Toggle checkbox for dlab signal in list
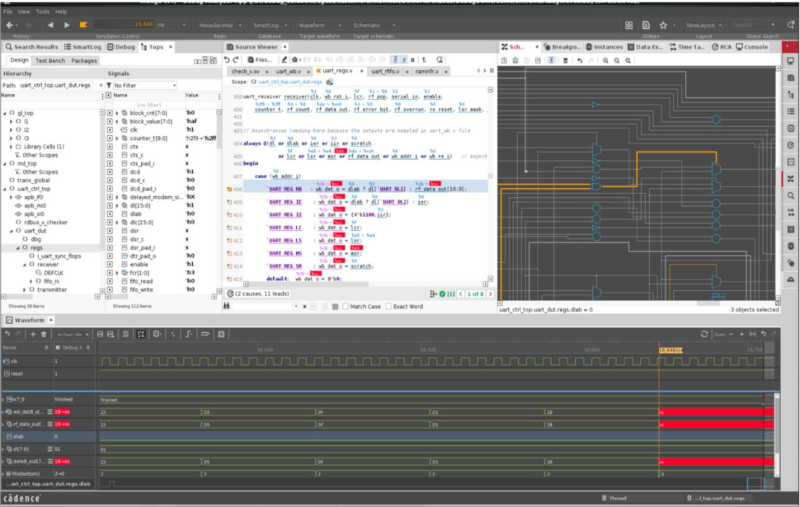This screenshot has width=800, height=507. click(110, 214)
